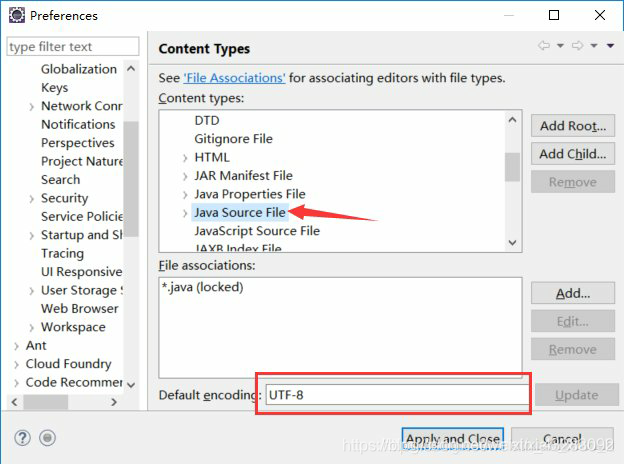Click the sidebar tree scroll-down arrow
624x464 pixels.
coord(131,385)
